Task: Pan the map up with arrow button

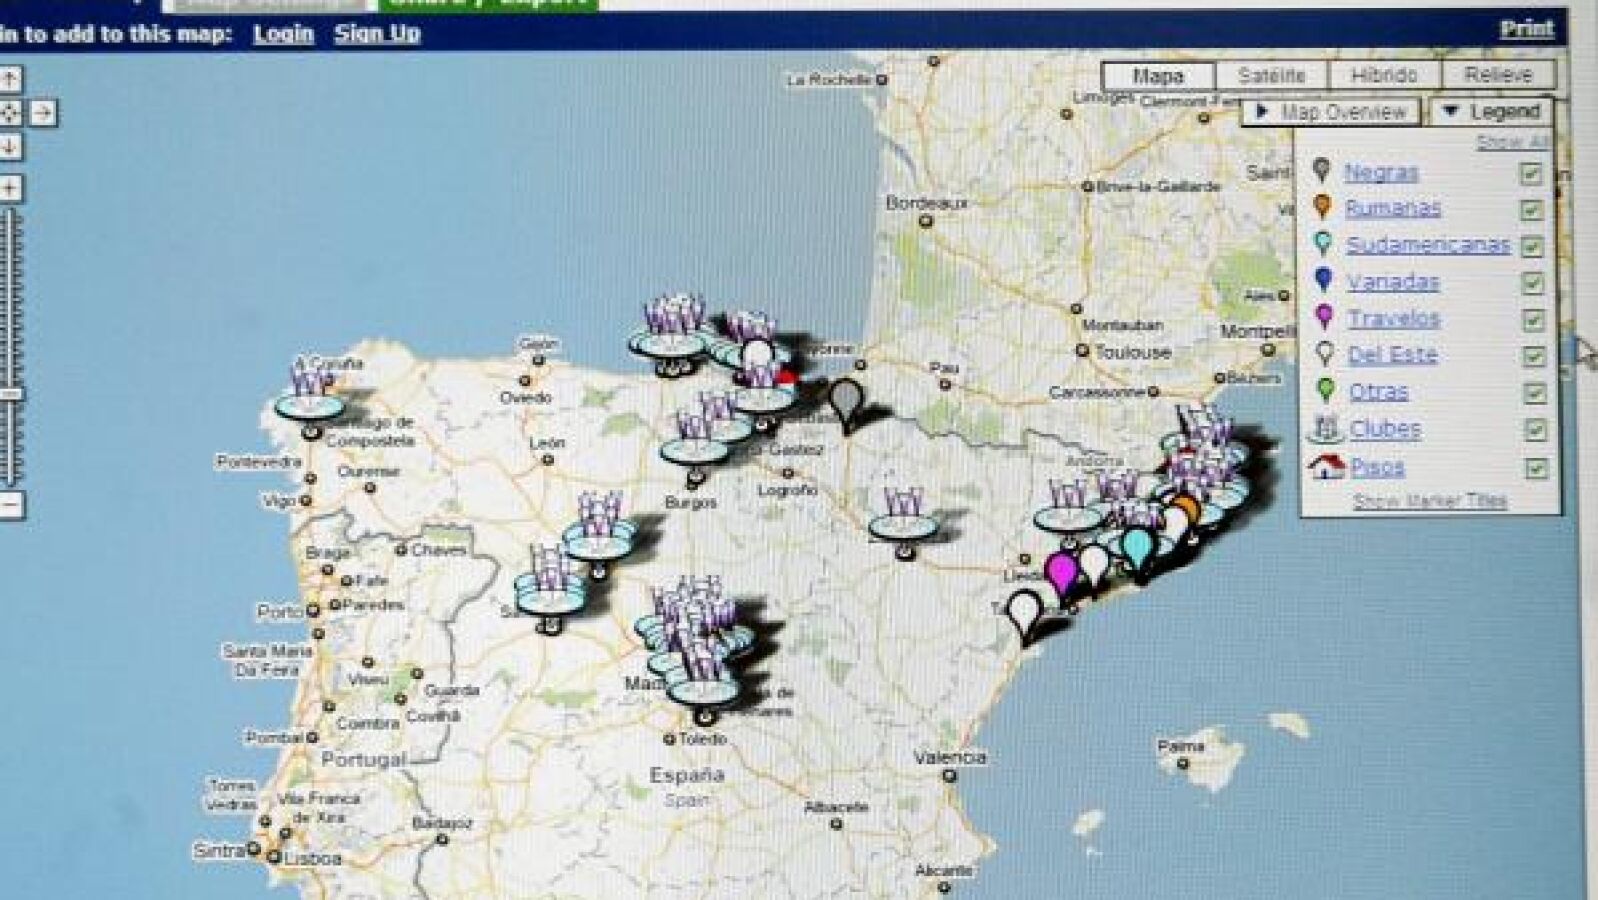Action: [9, 79]
